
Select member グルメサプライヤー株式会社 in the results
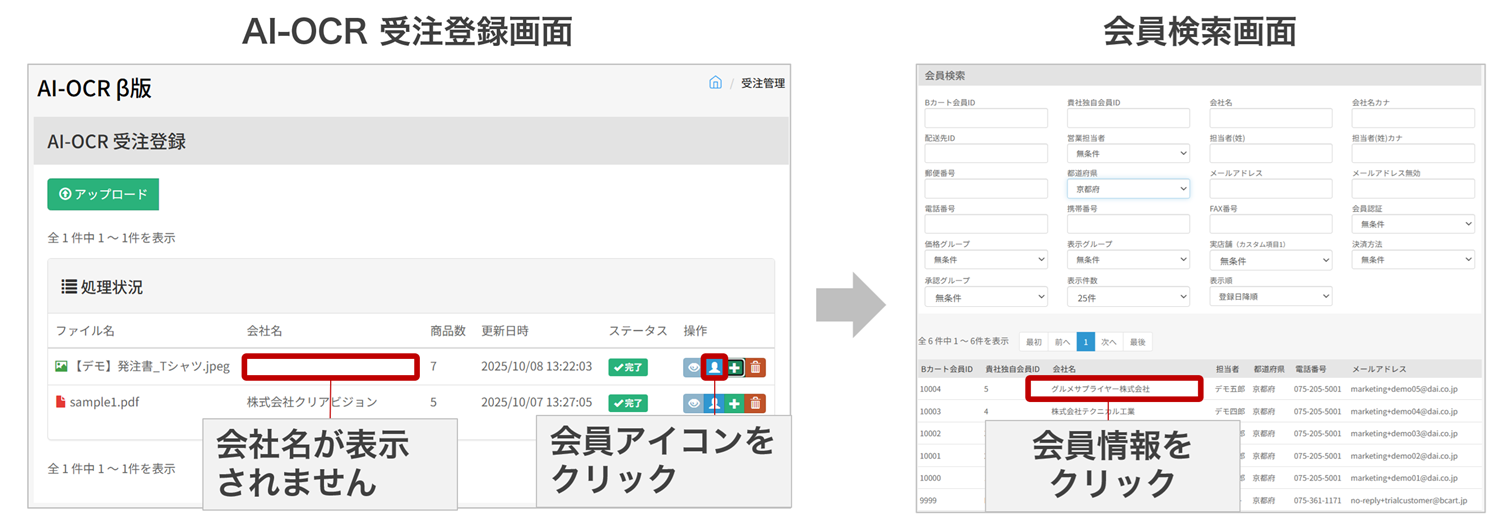(x=1100, y=388)
